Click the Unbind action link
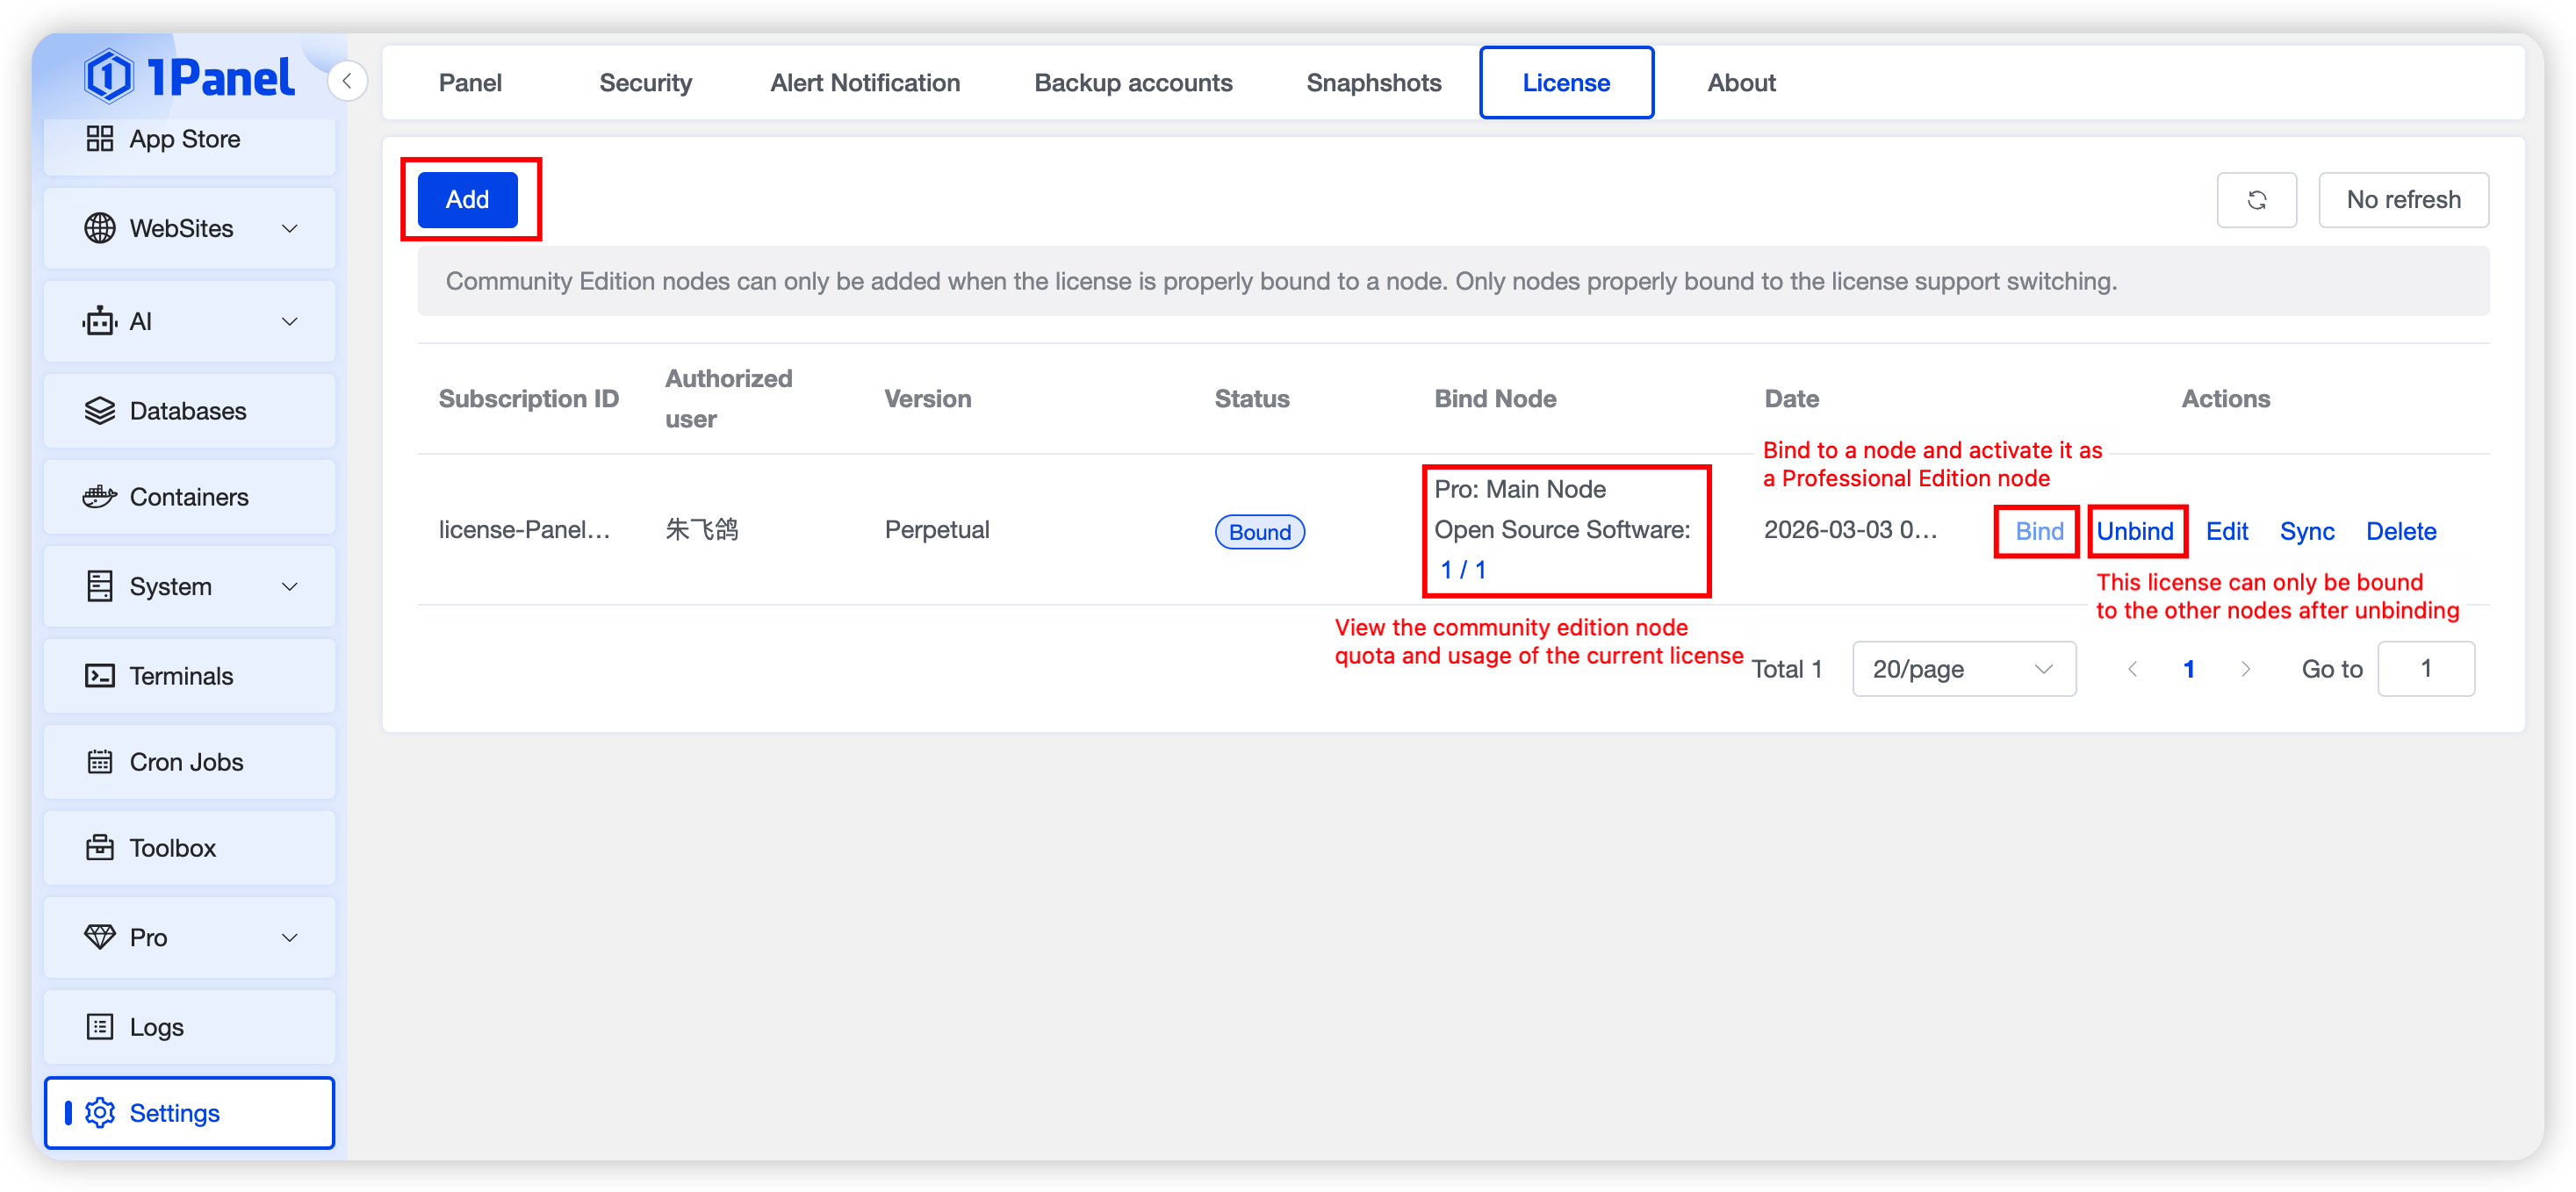This screenshot has width=2576, height=1192. [2134, 531]
